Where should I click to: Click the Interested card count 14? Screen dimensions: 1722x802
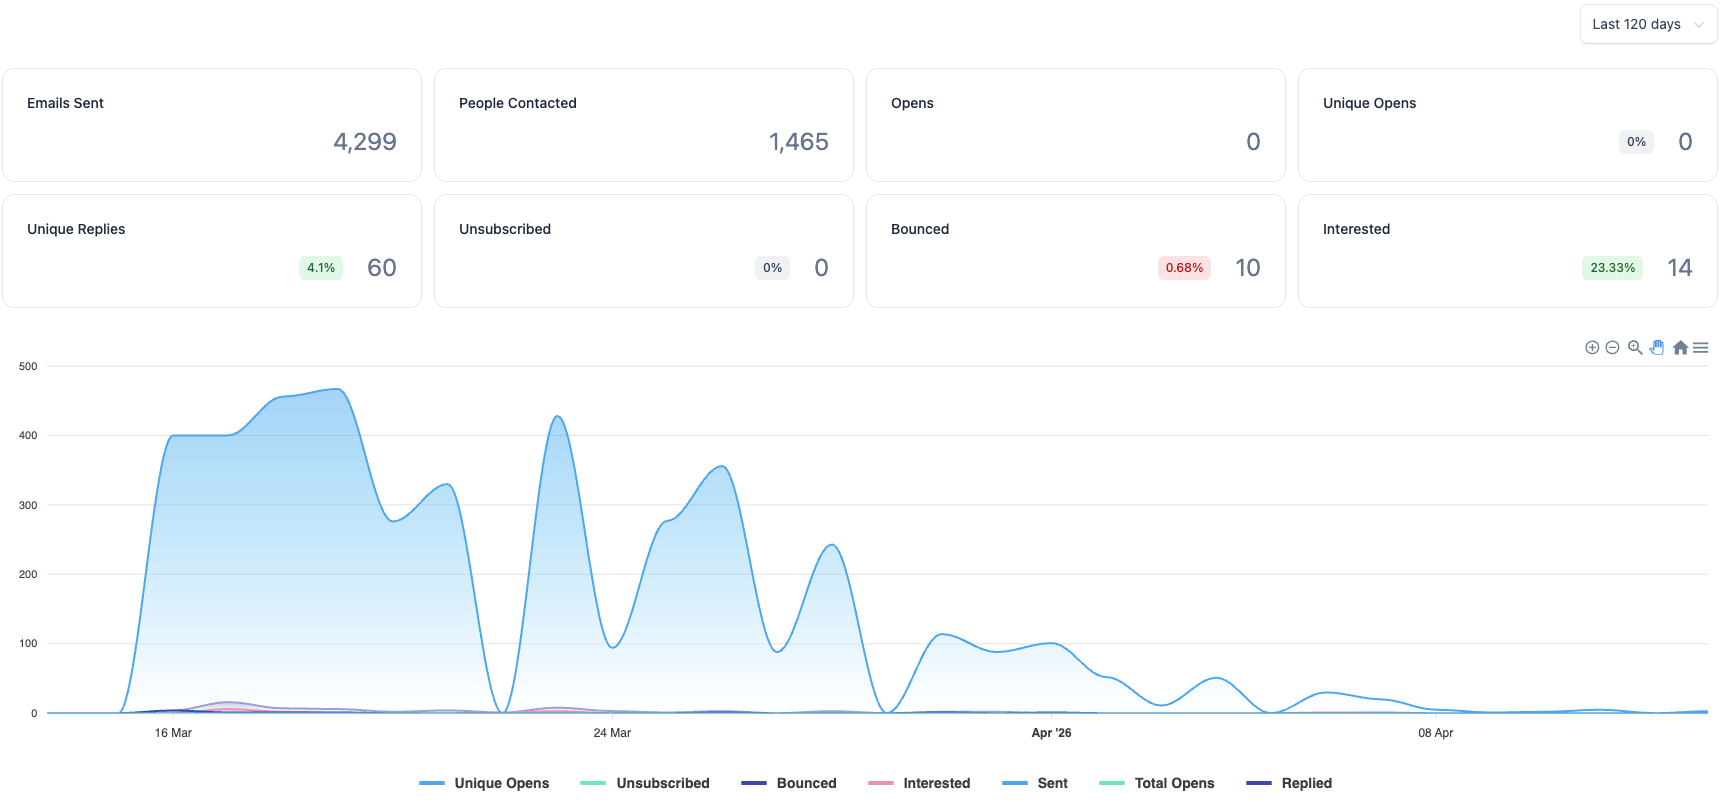(1680, 268)
